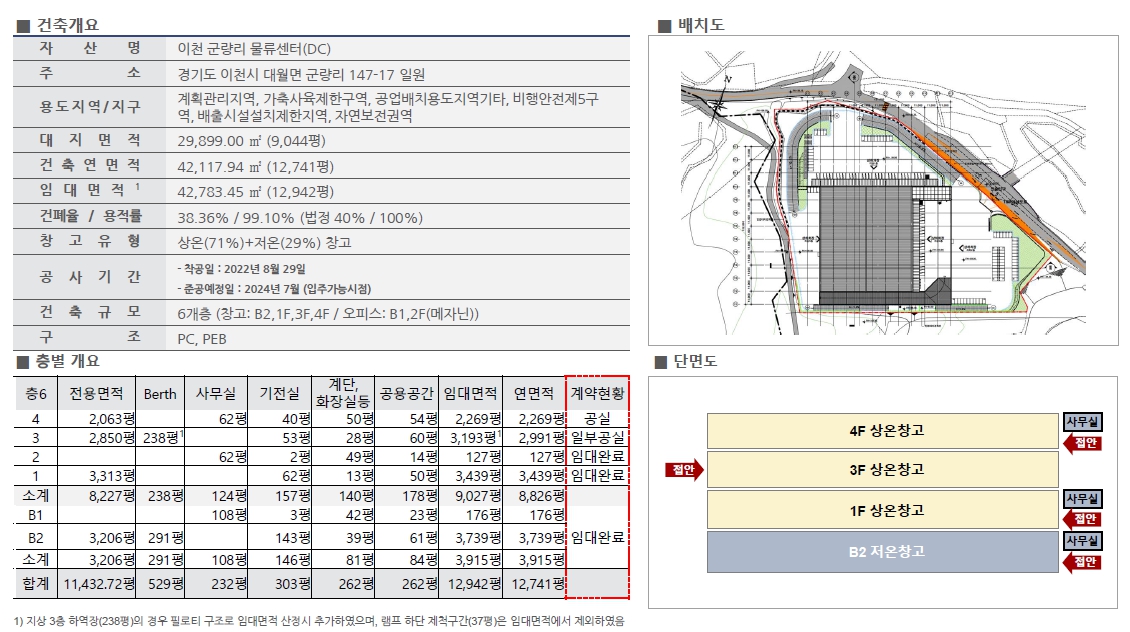Viewport: 1130px width, 632px height.
Task: Click the B1 row label in floor table
Action: [35, 515]
